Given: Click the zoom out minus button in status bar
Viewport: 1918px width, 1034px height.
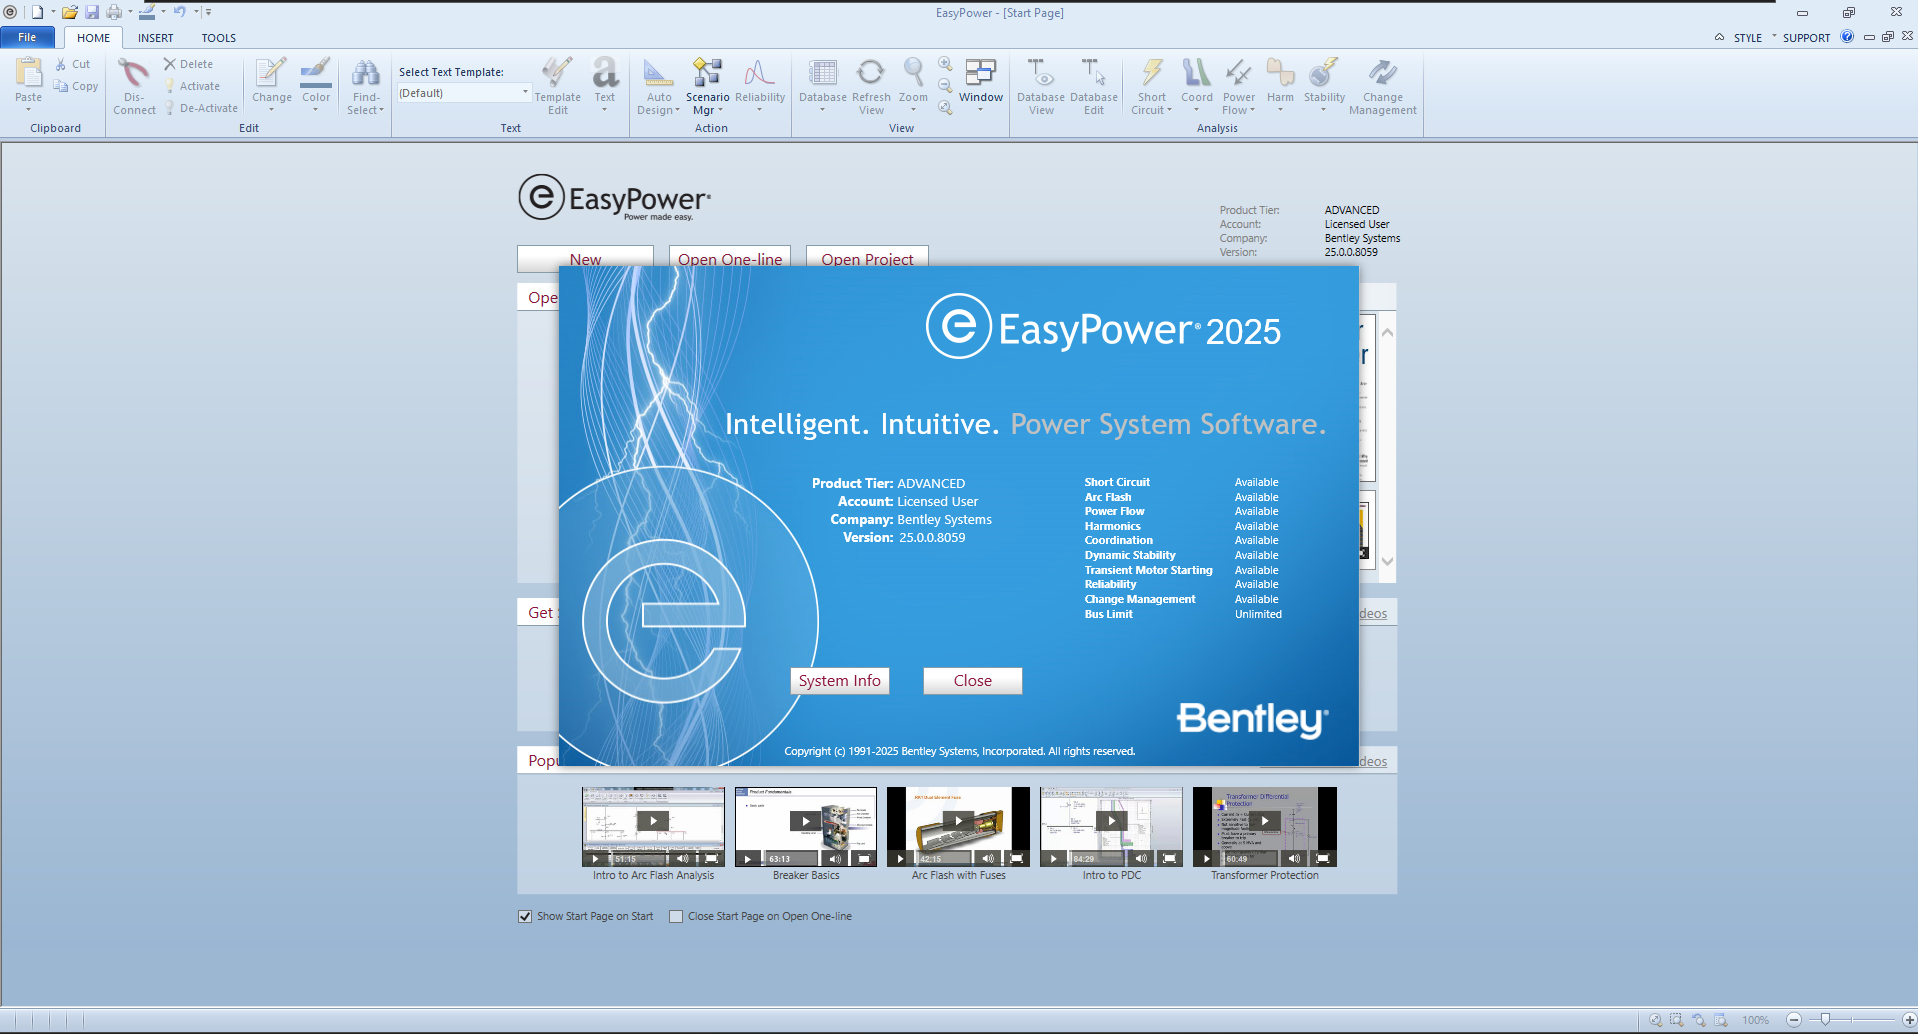Looking at the screenshot, I should tap(1794, 1020).
